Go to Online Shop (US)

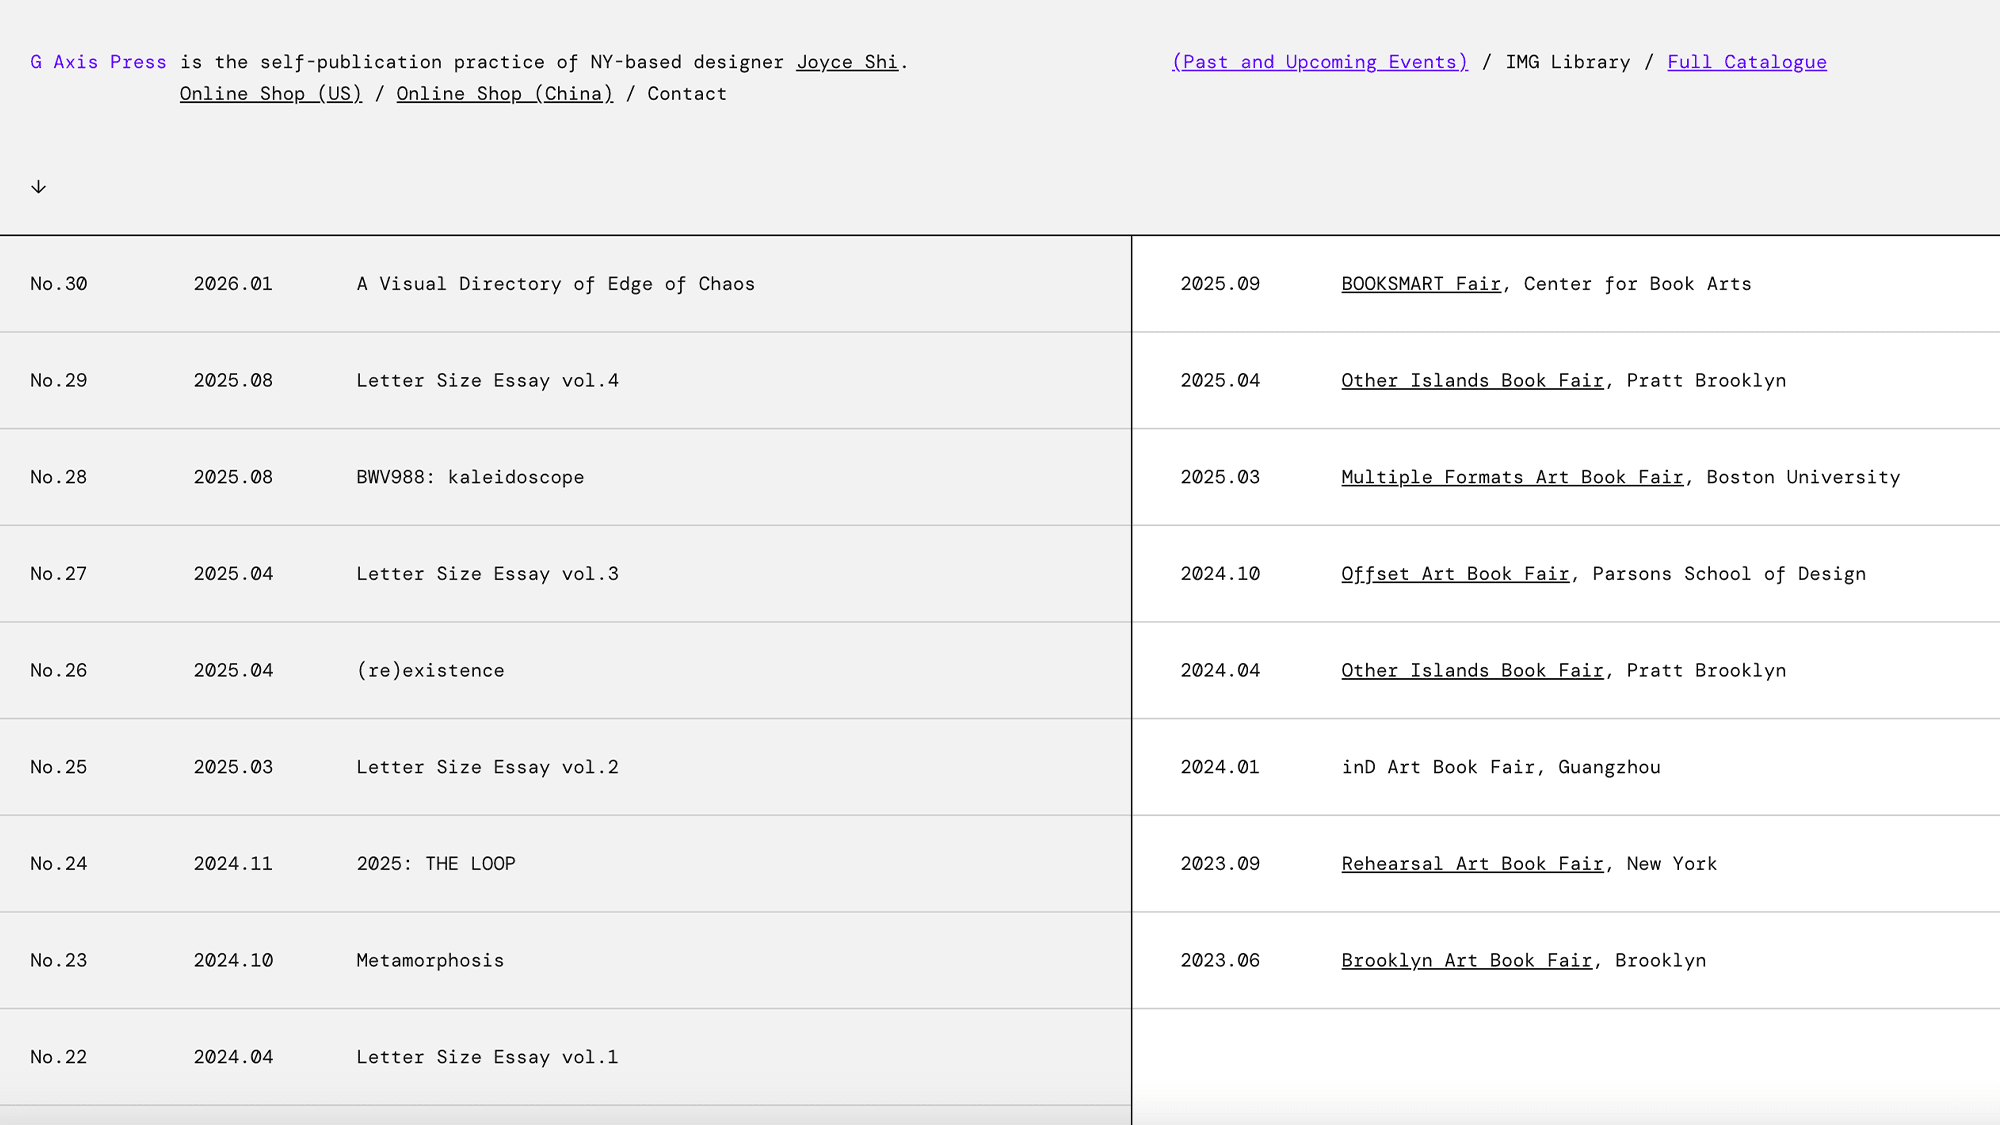coord(270,94)
